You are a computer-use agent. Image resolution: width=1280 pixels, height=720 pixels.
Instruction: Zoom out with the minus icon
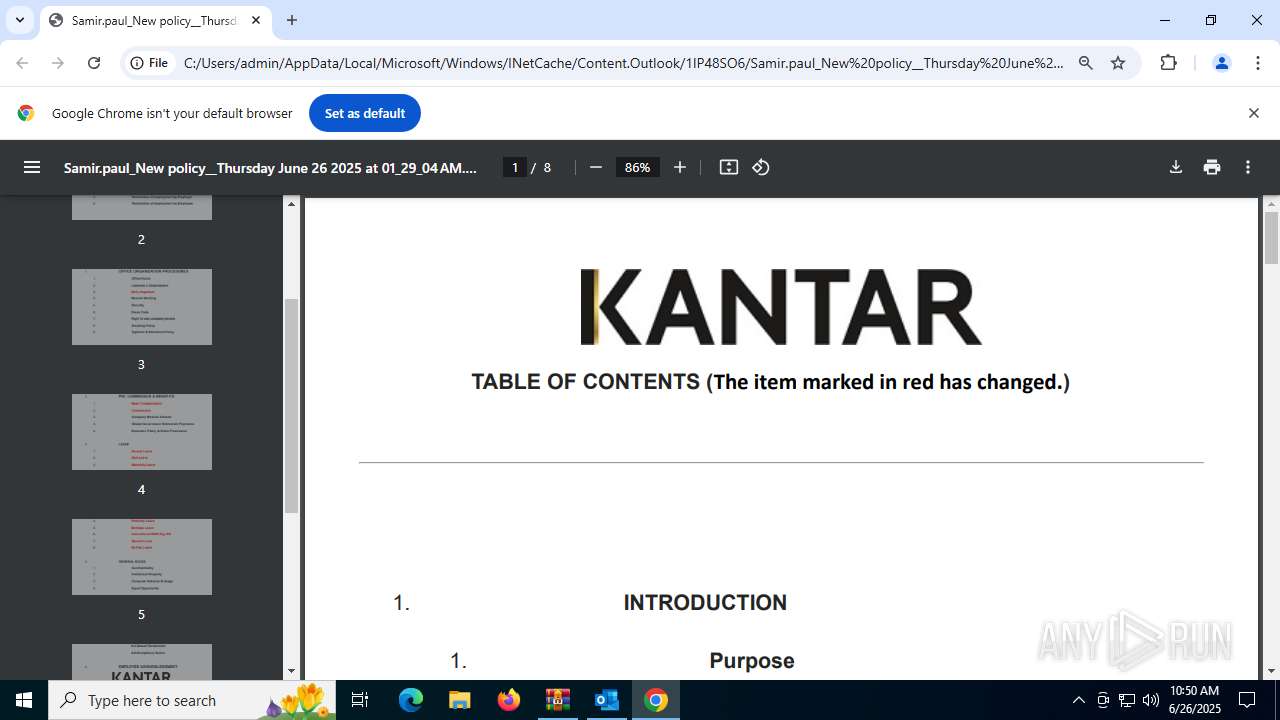coord(596,167)
